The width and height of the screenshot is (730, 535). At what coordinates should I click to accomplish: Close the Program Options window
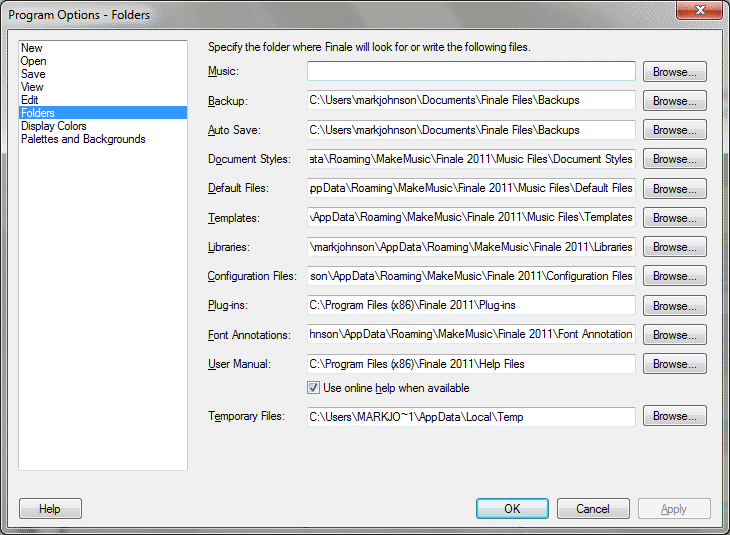[x=700, y=10]
